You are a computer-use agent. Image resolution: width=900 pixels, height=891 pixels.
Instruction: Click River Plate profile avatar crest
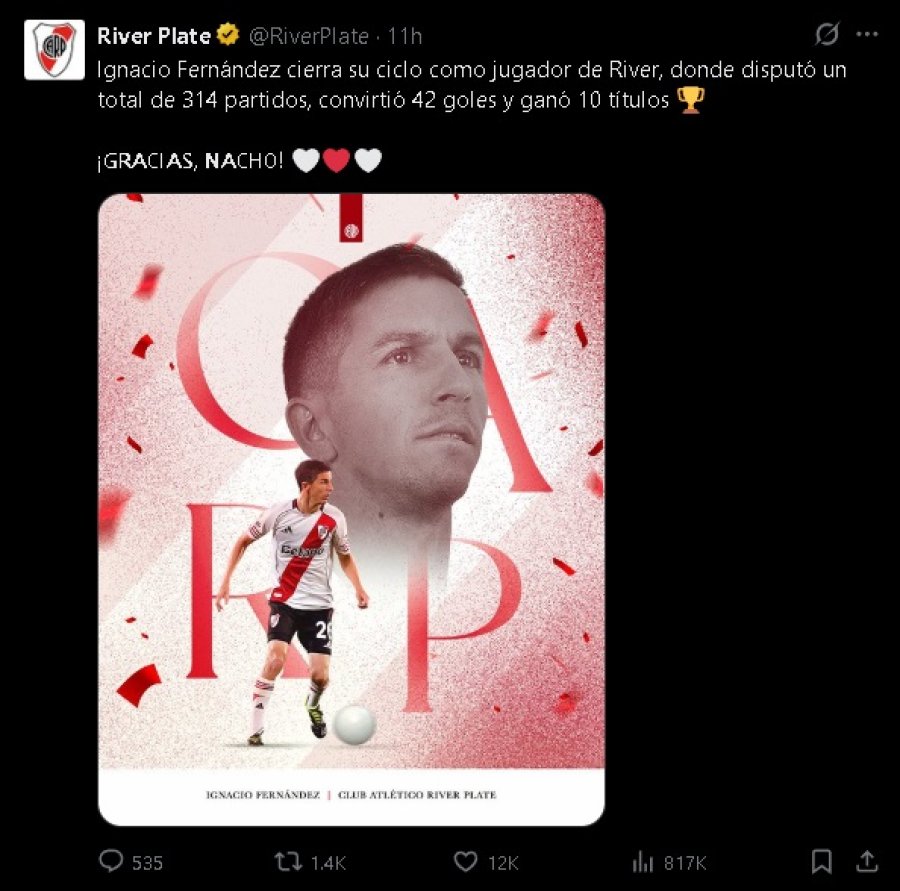55,50
